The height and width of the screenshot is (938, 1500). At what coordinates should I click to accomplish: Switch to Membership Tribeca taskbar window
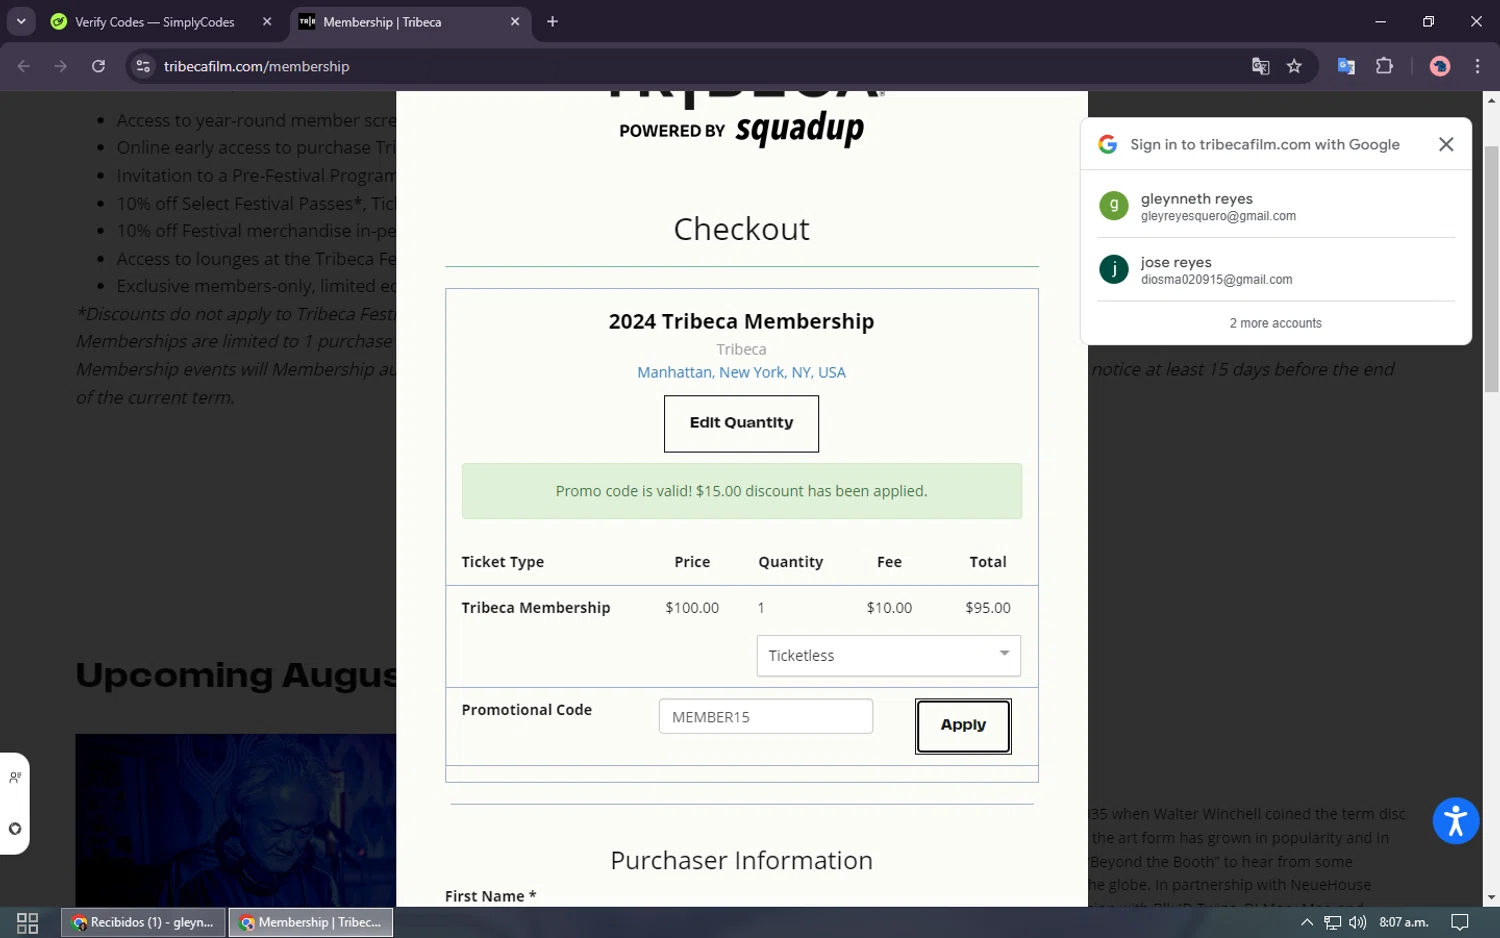point(311,922)
